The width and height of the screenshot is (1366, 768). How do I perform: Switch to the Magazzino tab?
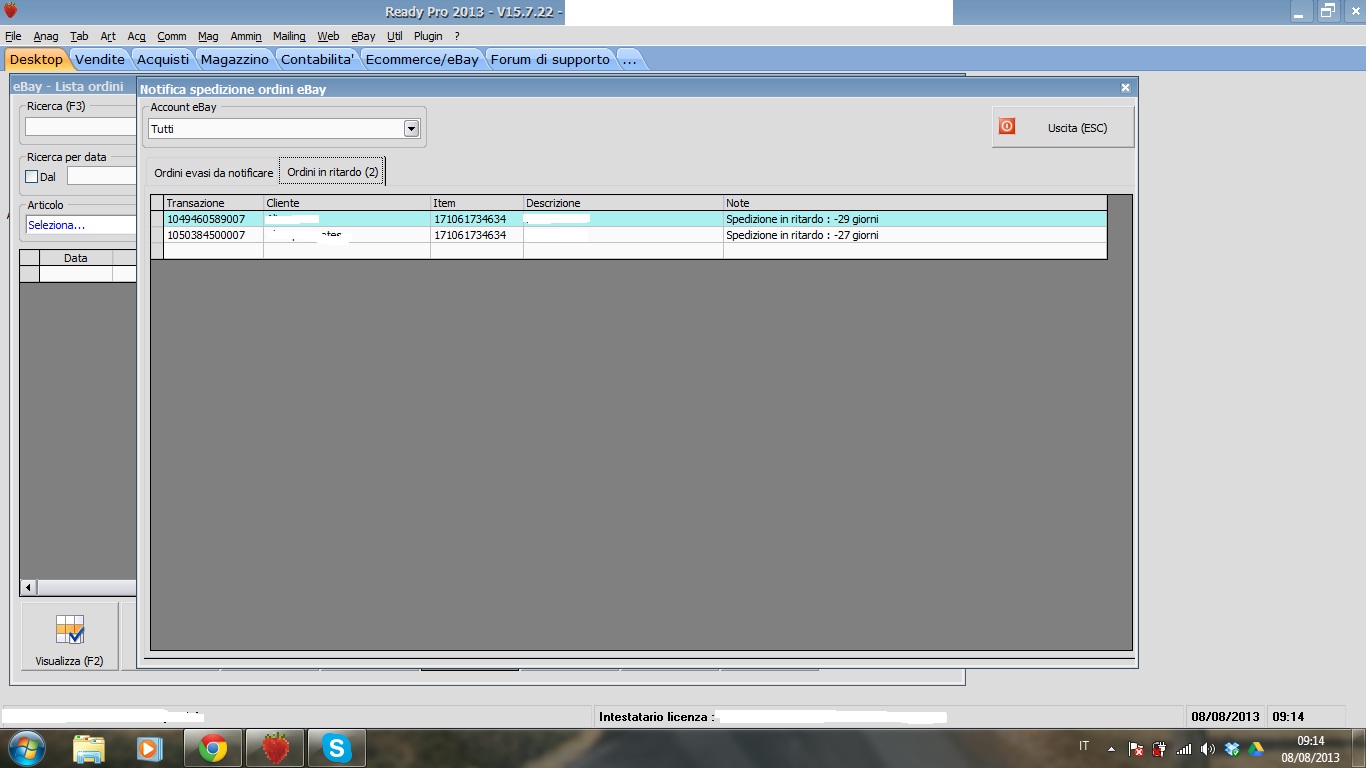point(235,60)
